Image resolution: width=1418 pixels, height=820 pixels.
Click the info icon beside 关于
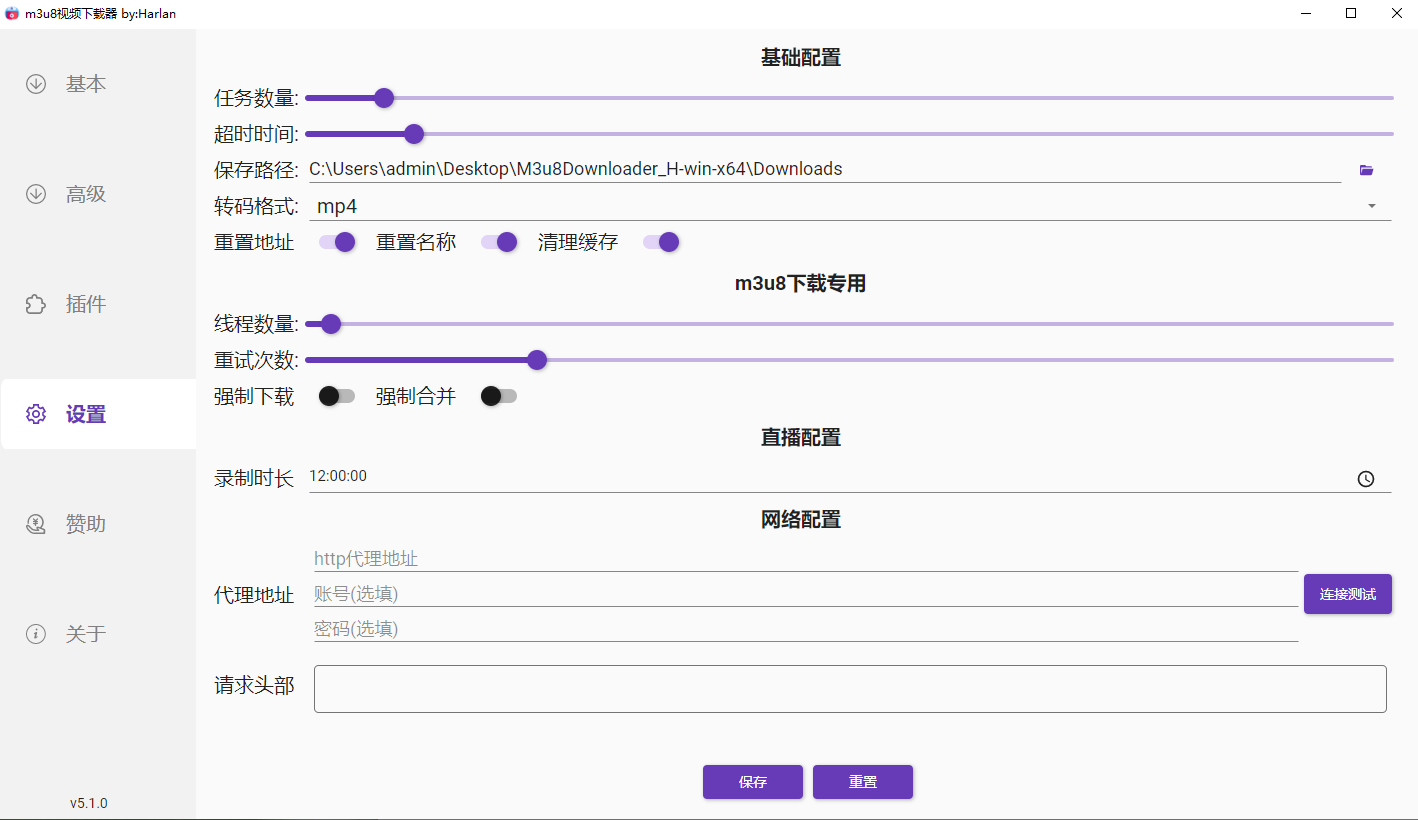(x=36, y=634)
